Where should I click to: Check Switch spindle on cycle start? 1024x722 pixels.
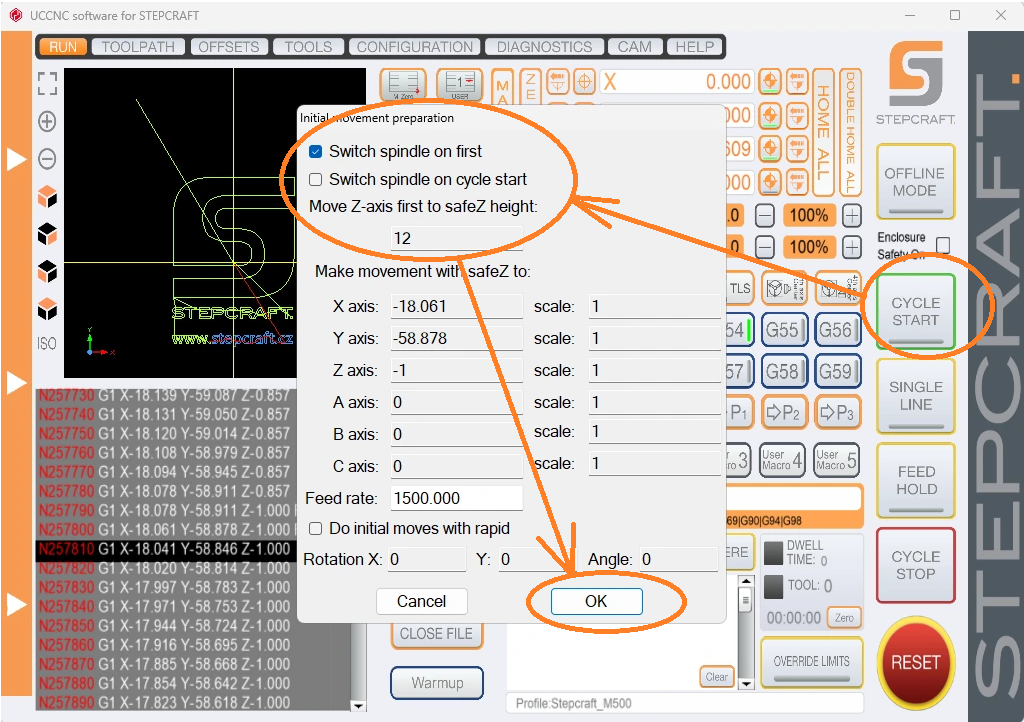(315, 180)
